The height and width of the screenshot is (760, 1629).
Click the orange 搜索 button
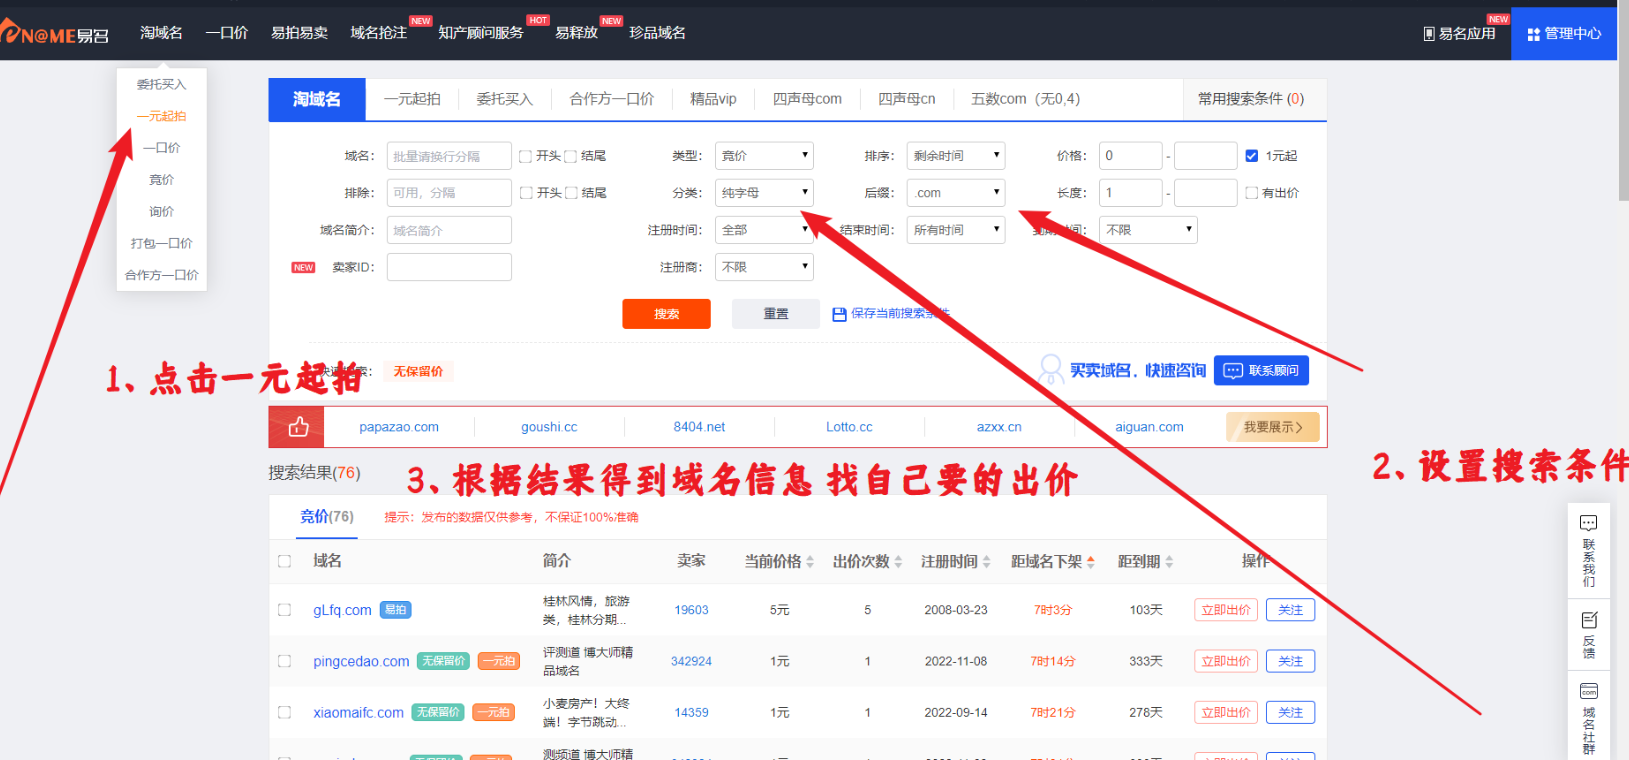pyautogui.click(x=666, y=314)
